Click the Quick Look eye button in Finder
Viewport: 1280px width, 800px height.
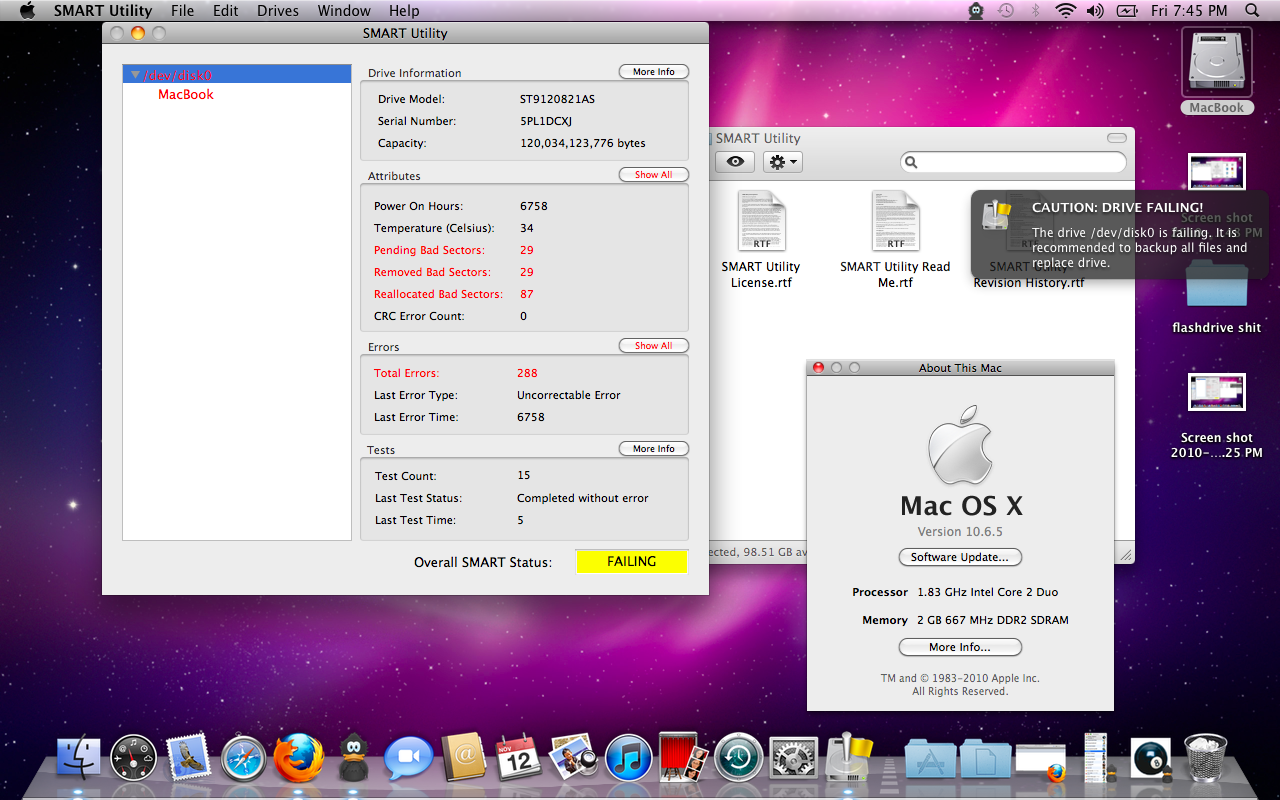pyautogui.click(x=734, y=162)
